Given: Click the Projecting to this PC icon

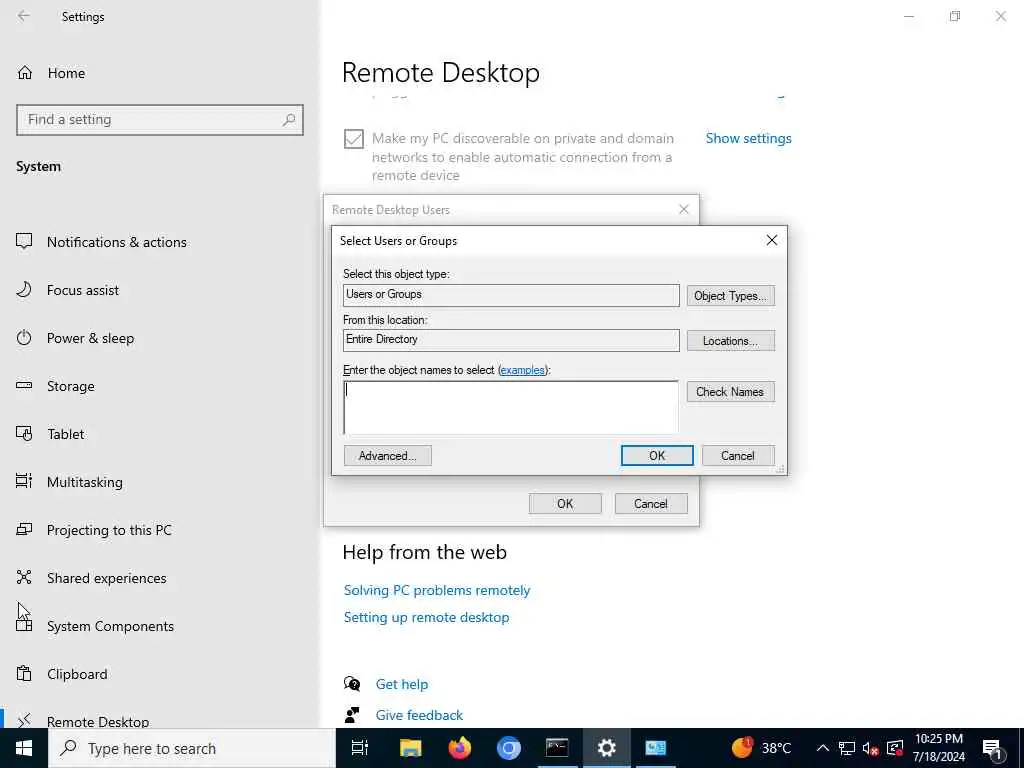Looking at the screenshot, I should tap(24, 530).
